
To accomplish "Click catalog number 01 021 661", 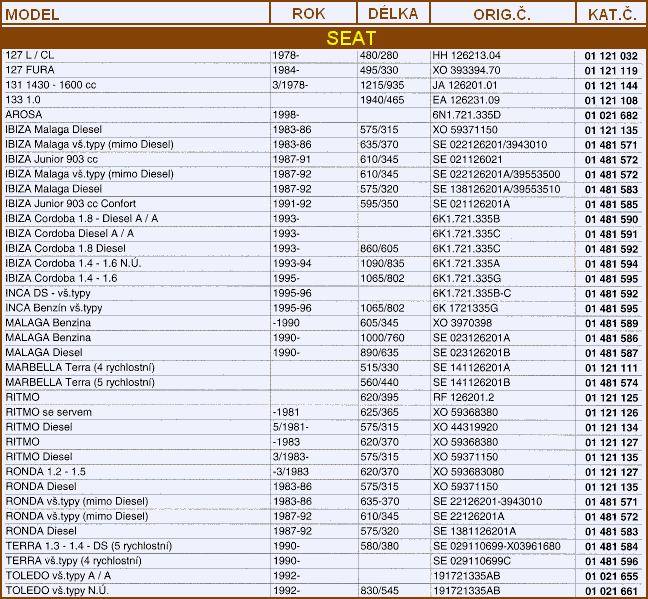I will tap(611, 592).
